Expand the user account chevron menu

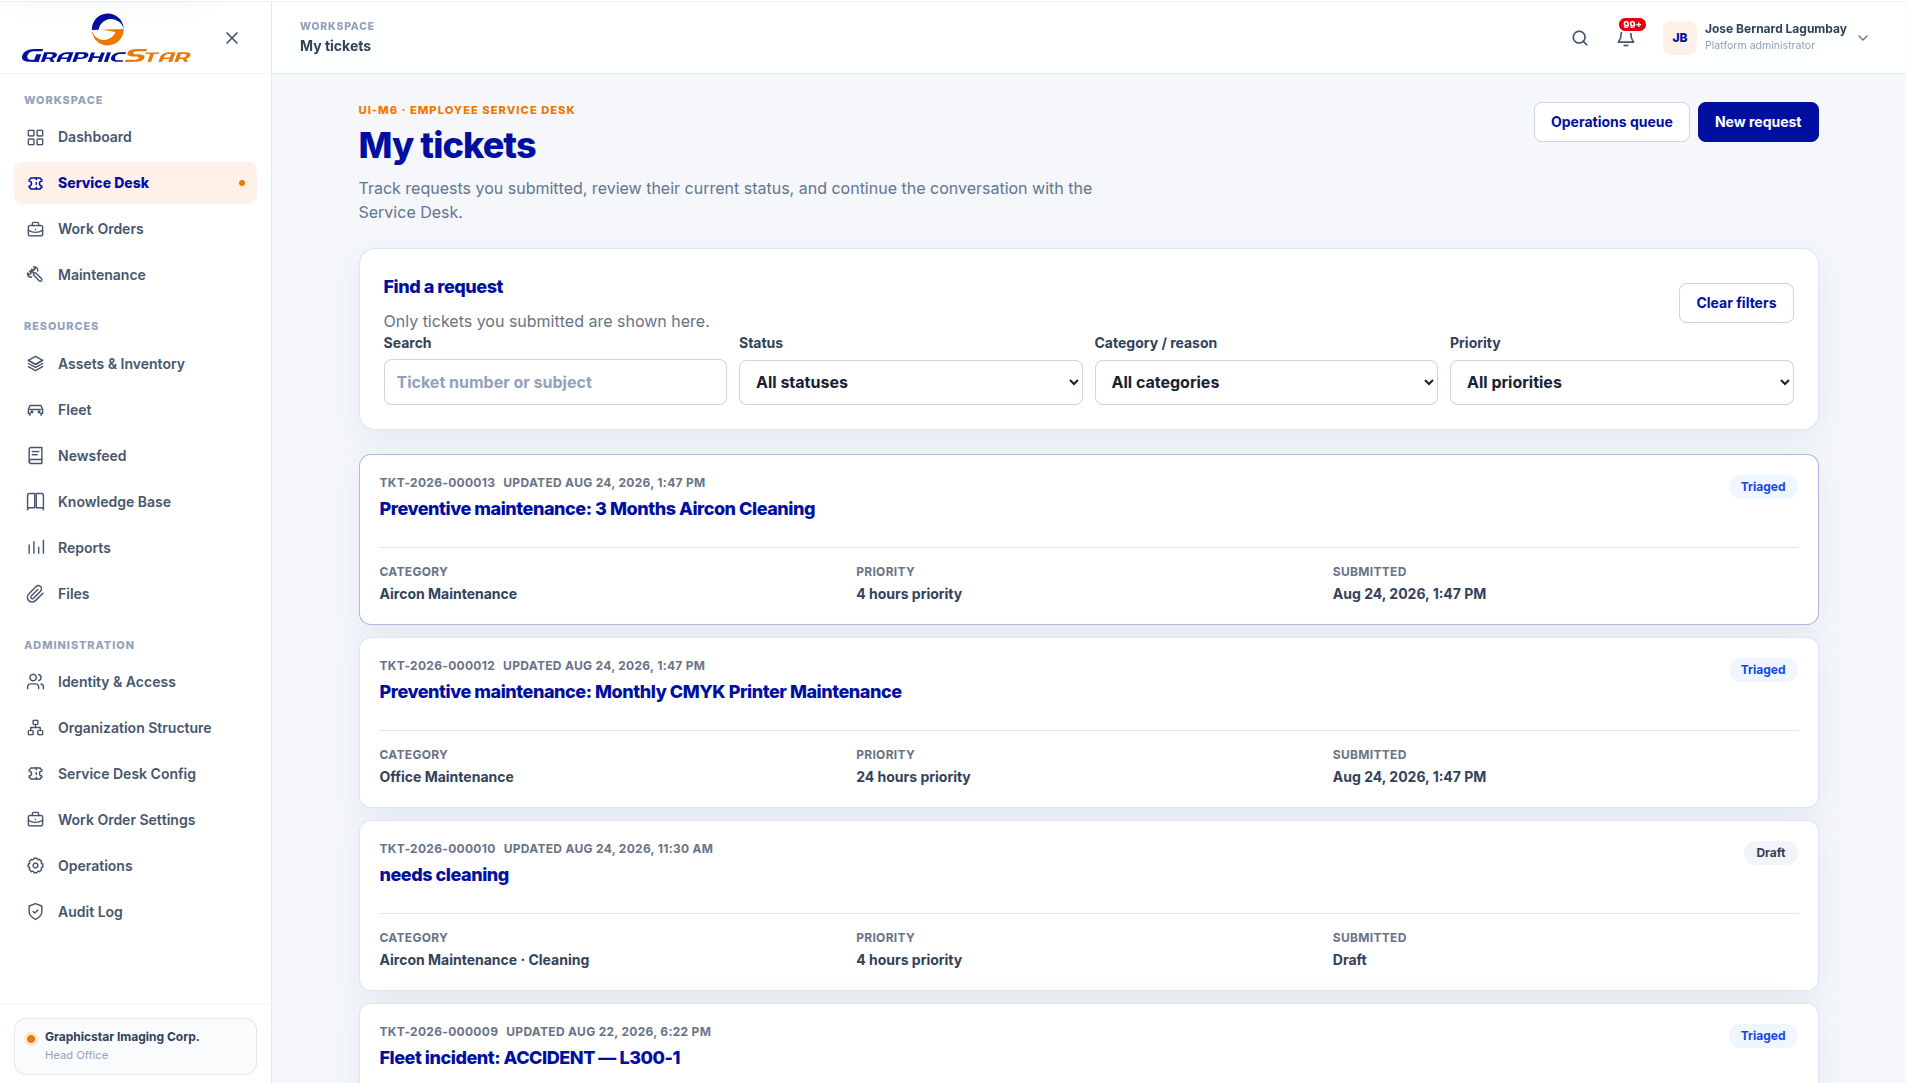1863,38
